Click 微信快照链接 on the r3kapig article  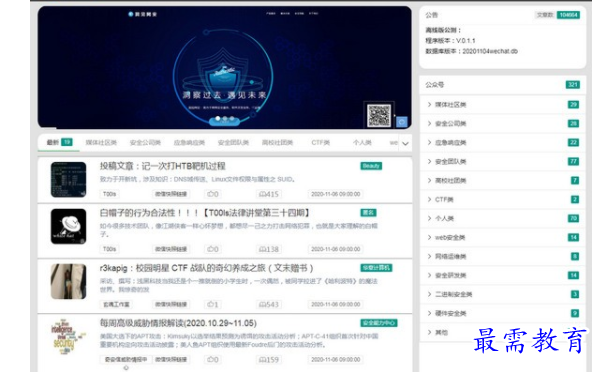(171, 304)
